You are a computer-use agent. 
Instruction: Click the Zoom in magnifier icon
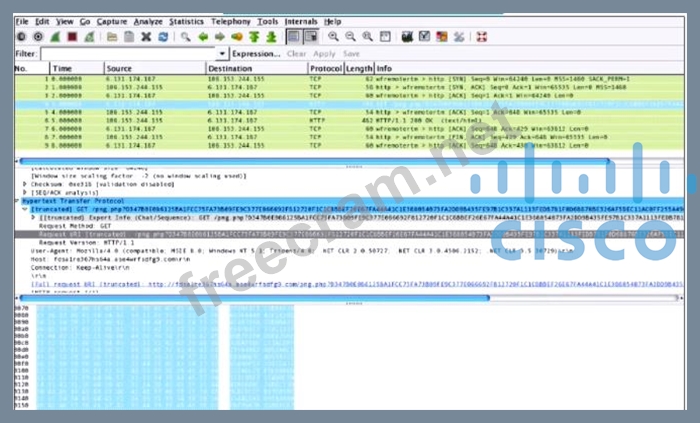click(334, 37)
